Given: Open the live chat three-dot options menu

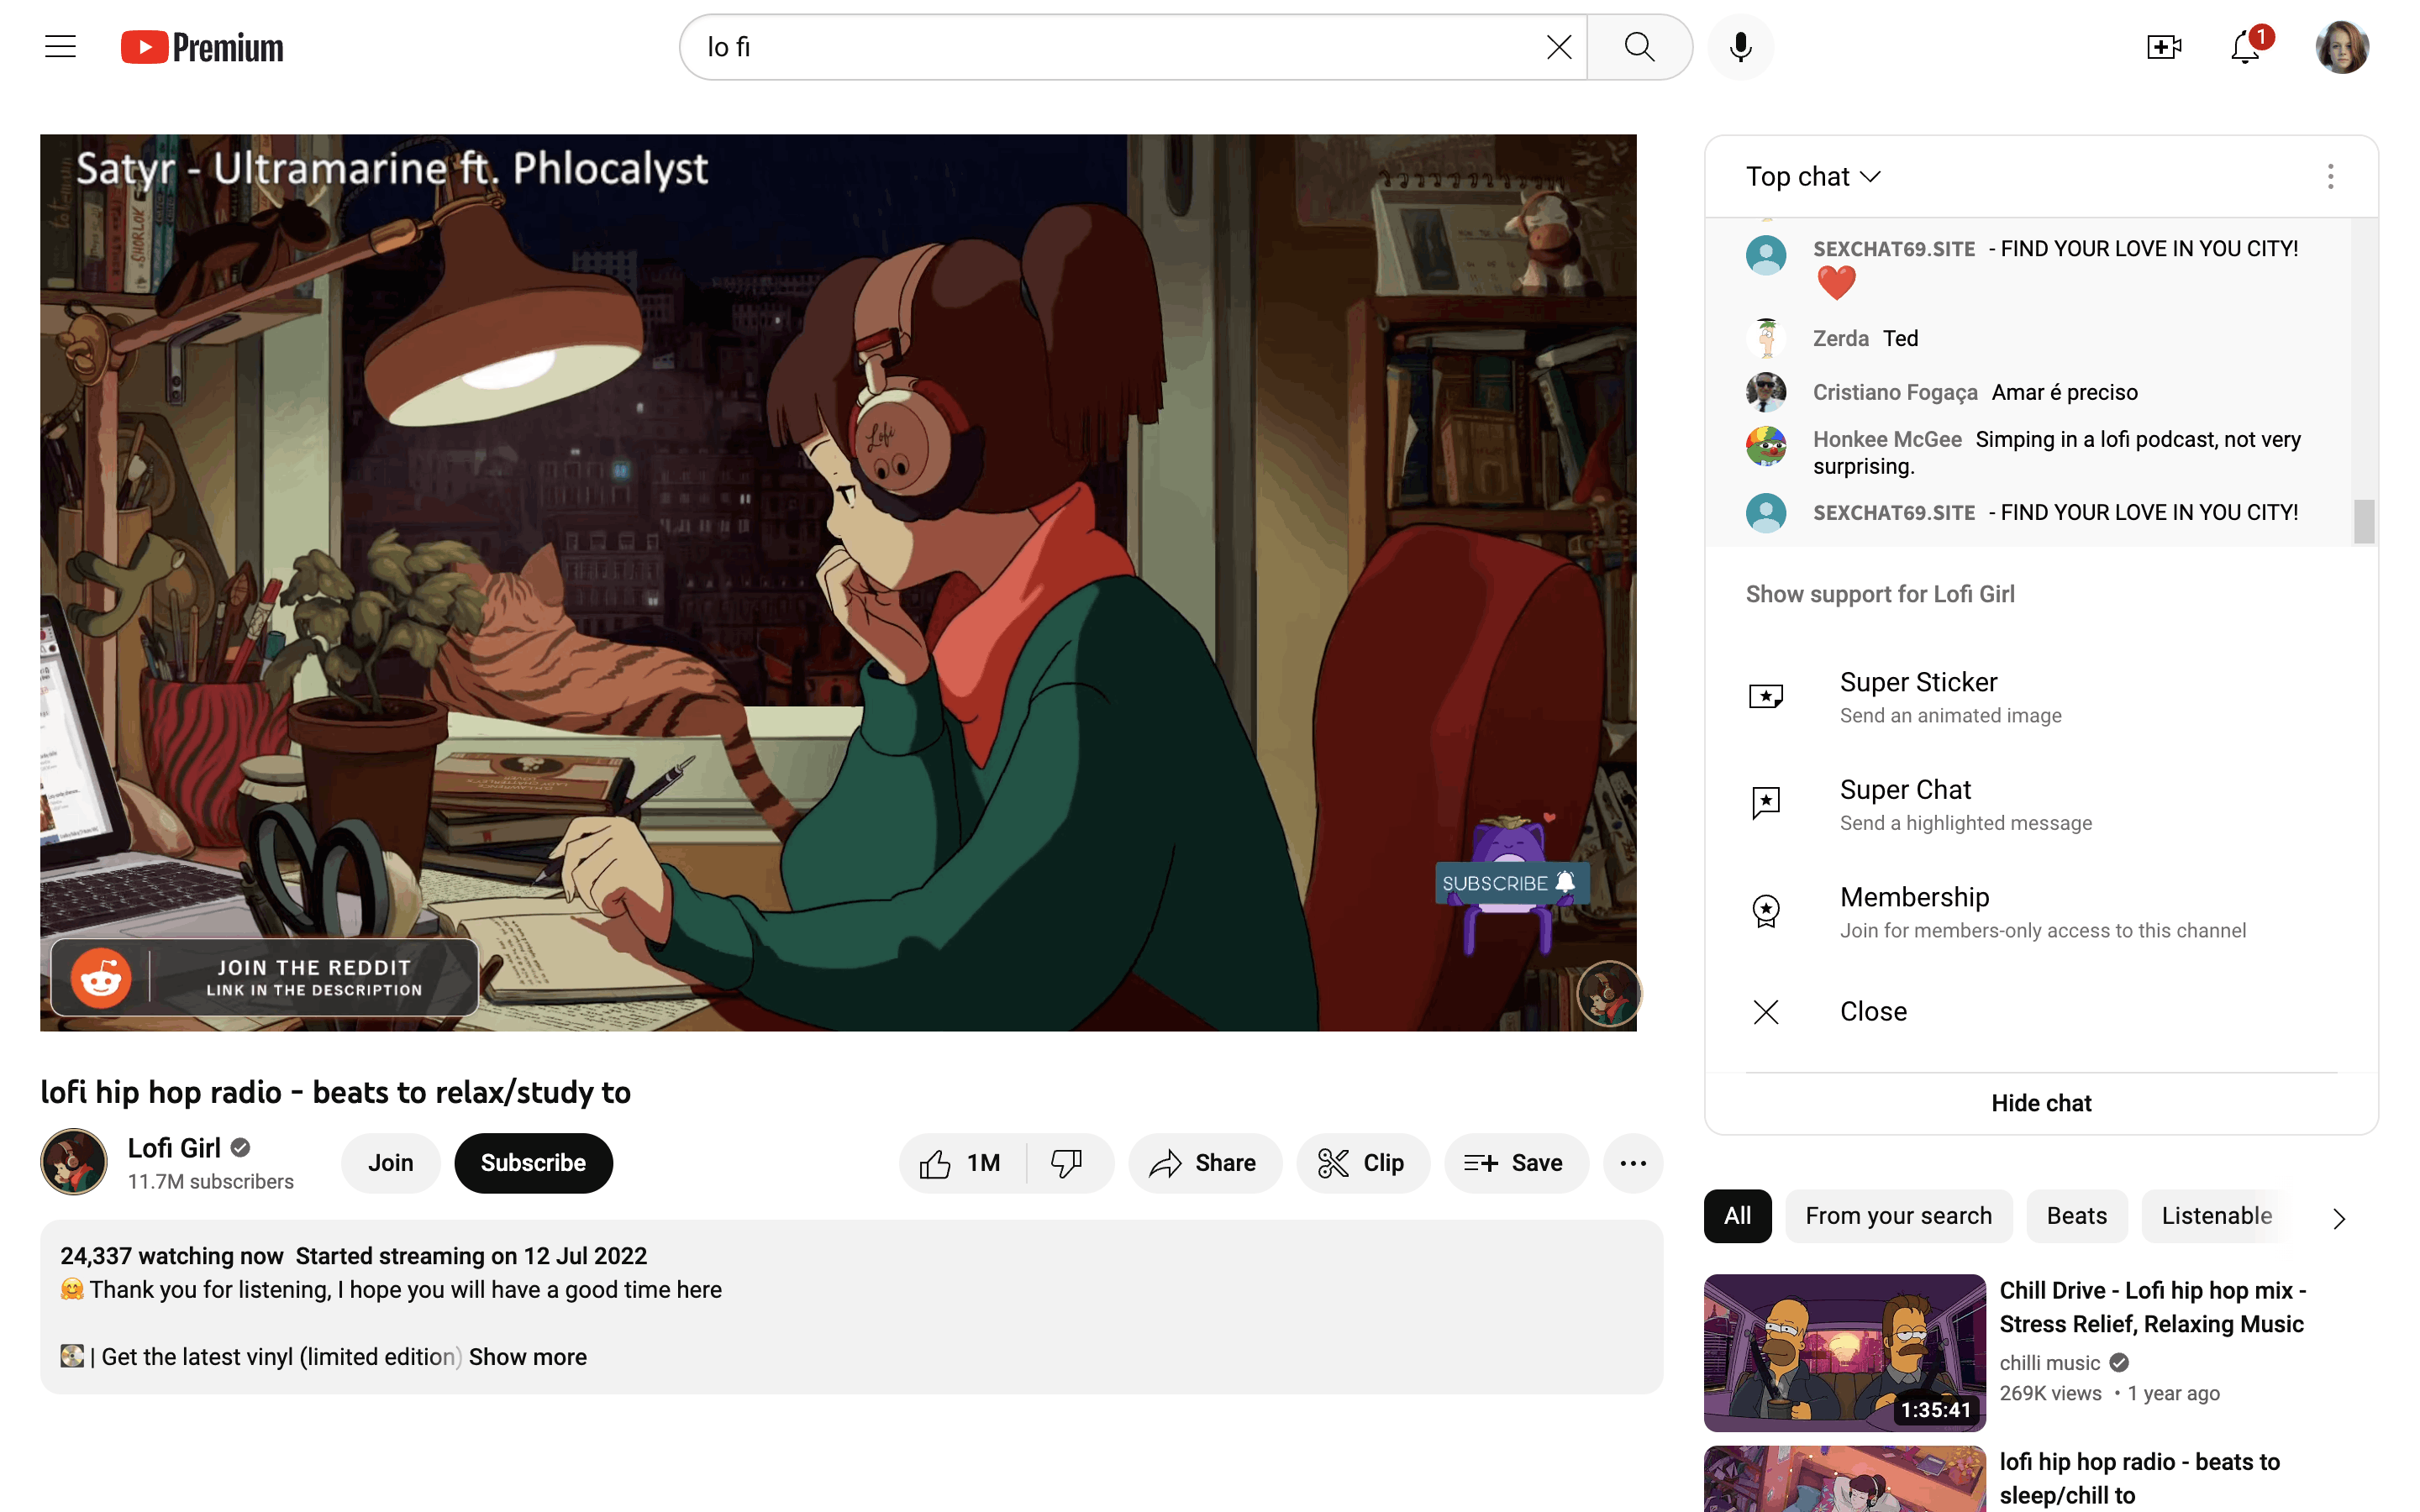Looking at the screenshot, I should coord(2330,177).
